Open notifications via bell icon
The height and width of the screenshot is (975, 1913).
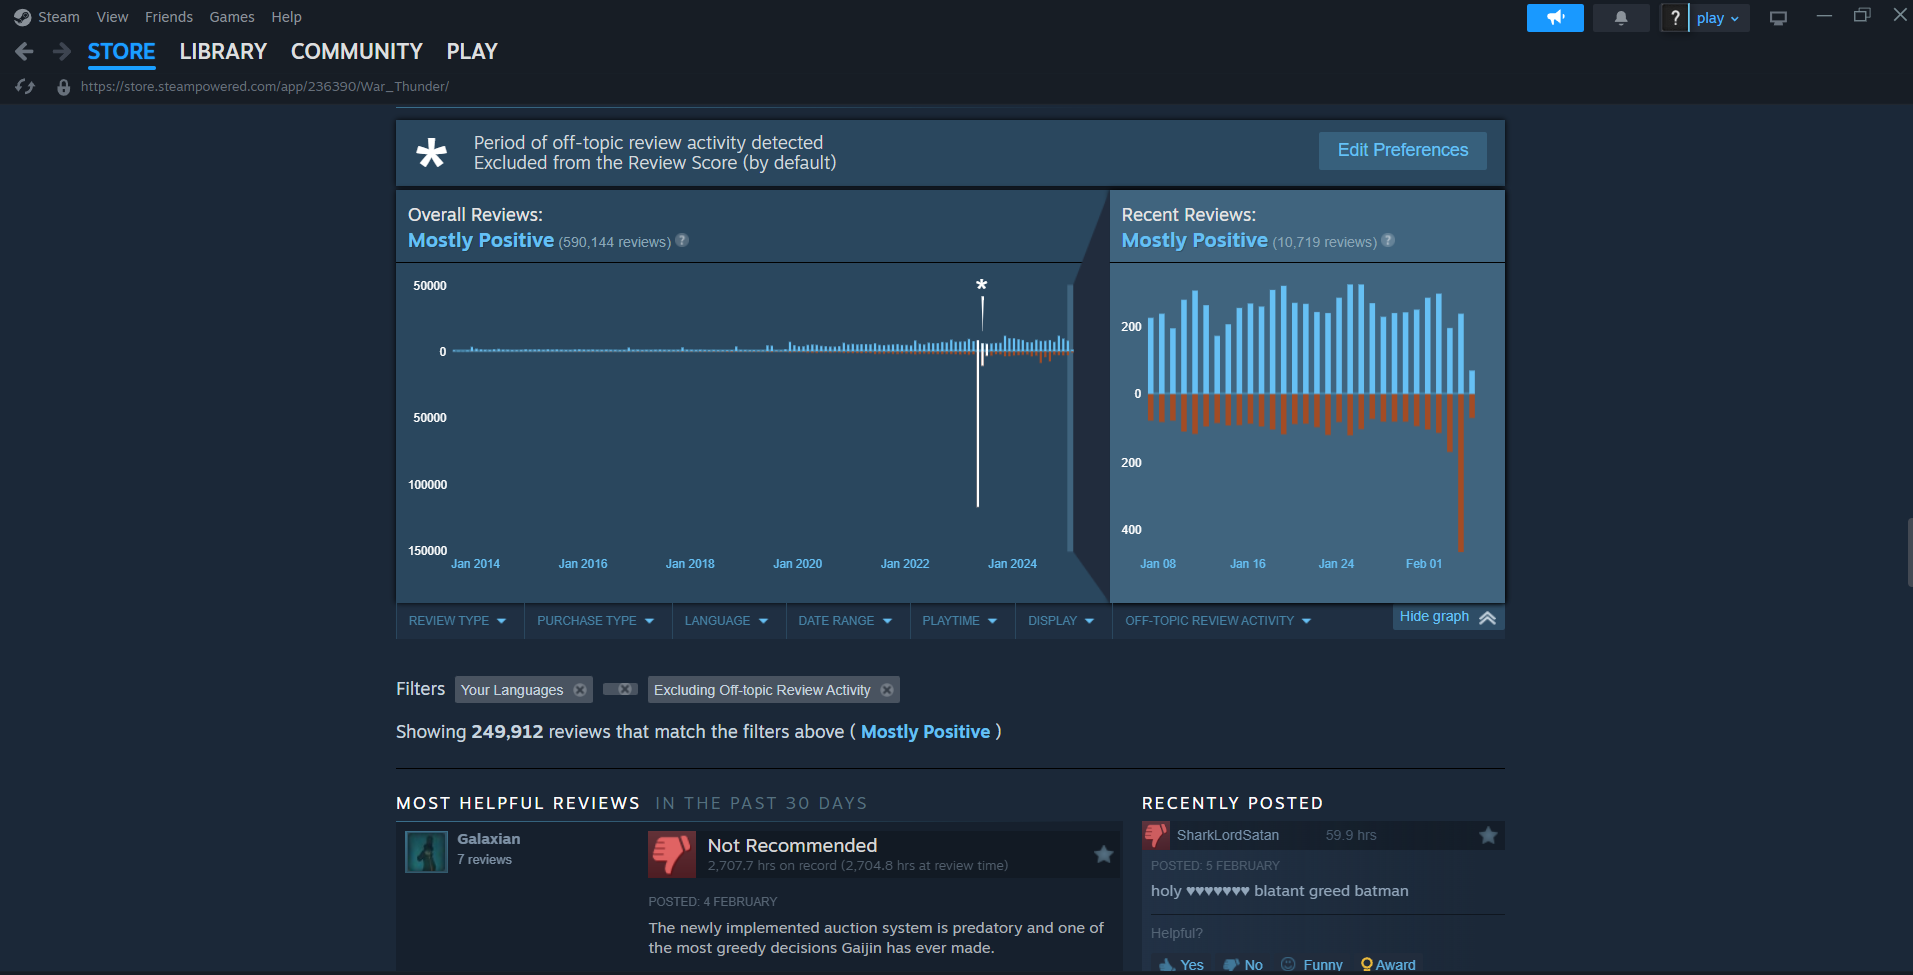point(1620,17)
